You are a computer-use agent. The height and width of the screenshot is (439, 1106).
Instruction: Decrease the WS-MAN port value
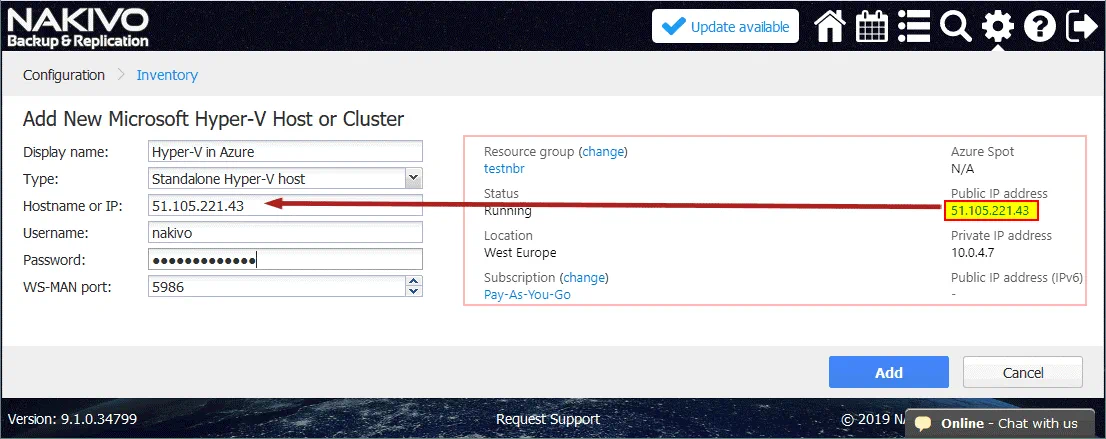click(413, 291)
